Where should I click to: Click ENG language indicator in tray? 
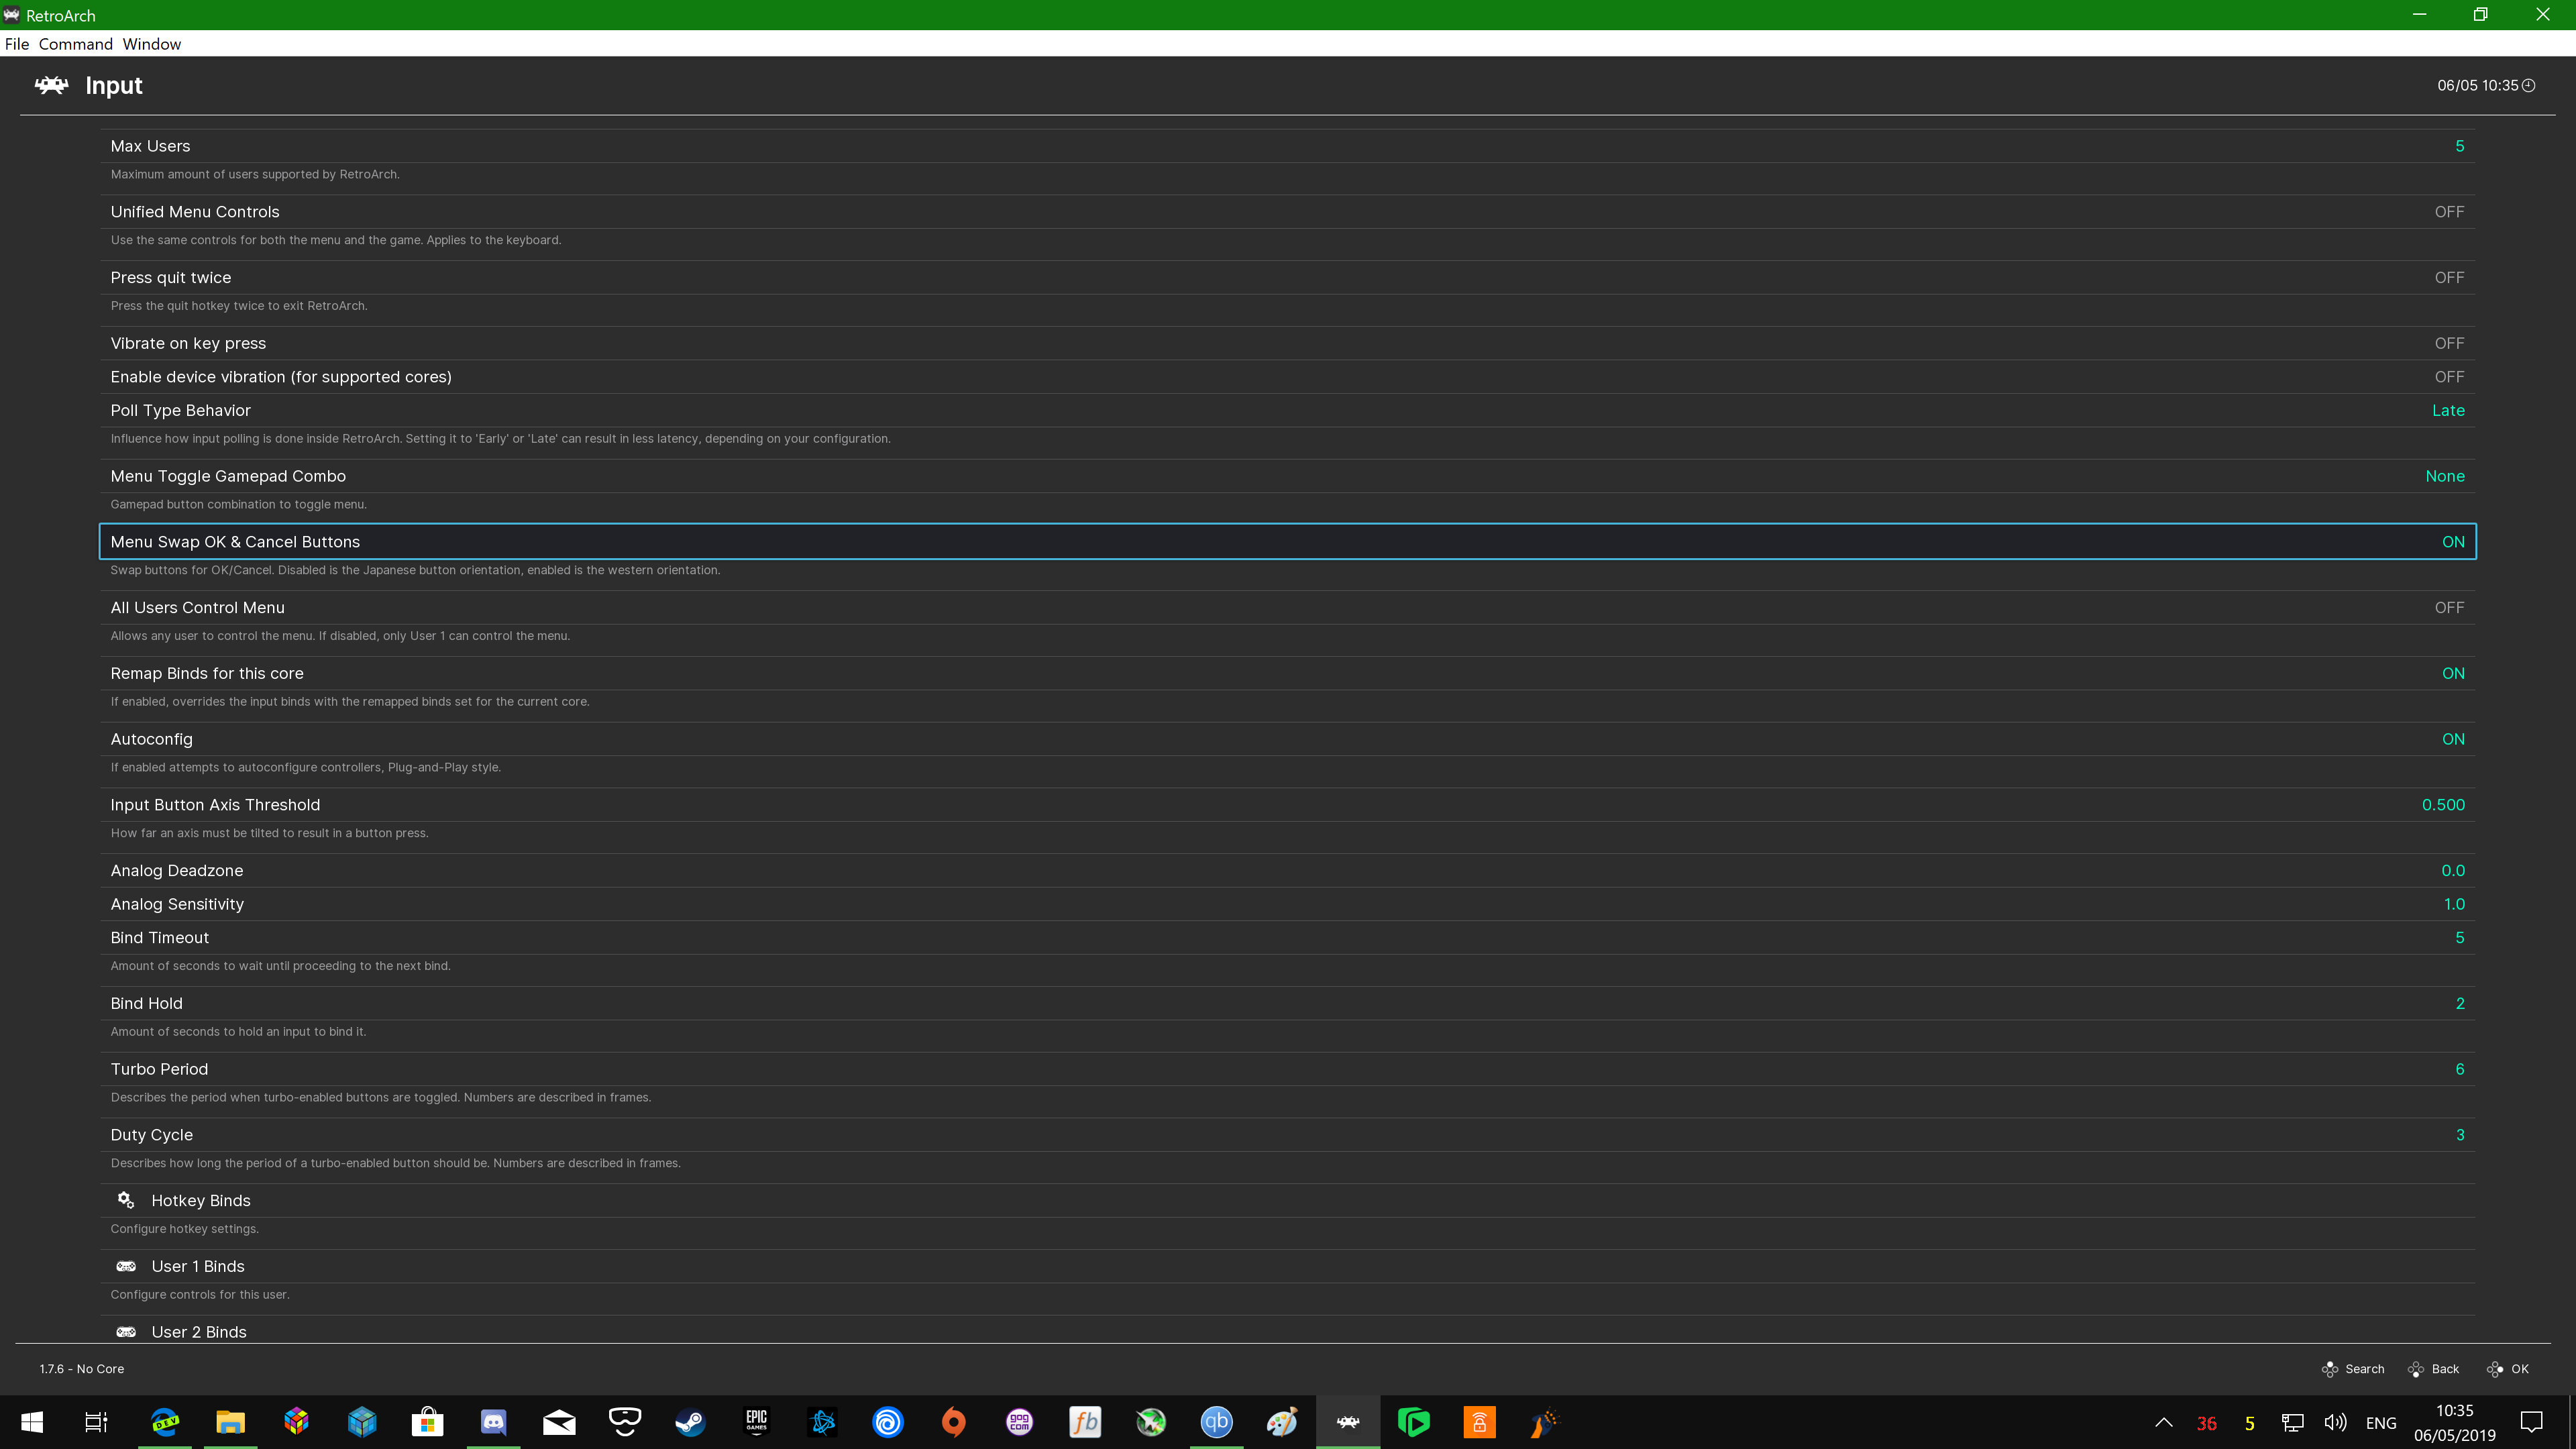point(2381,1422)
